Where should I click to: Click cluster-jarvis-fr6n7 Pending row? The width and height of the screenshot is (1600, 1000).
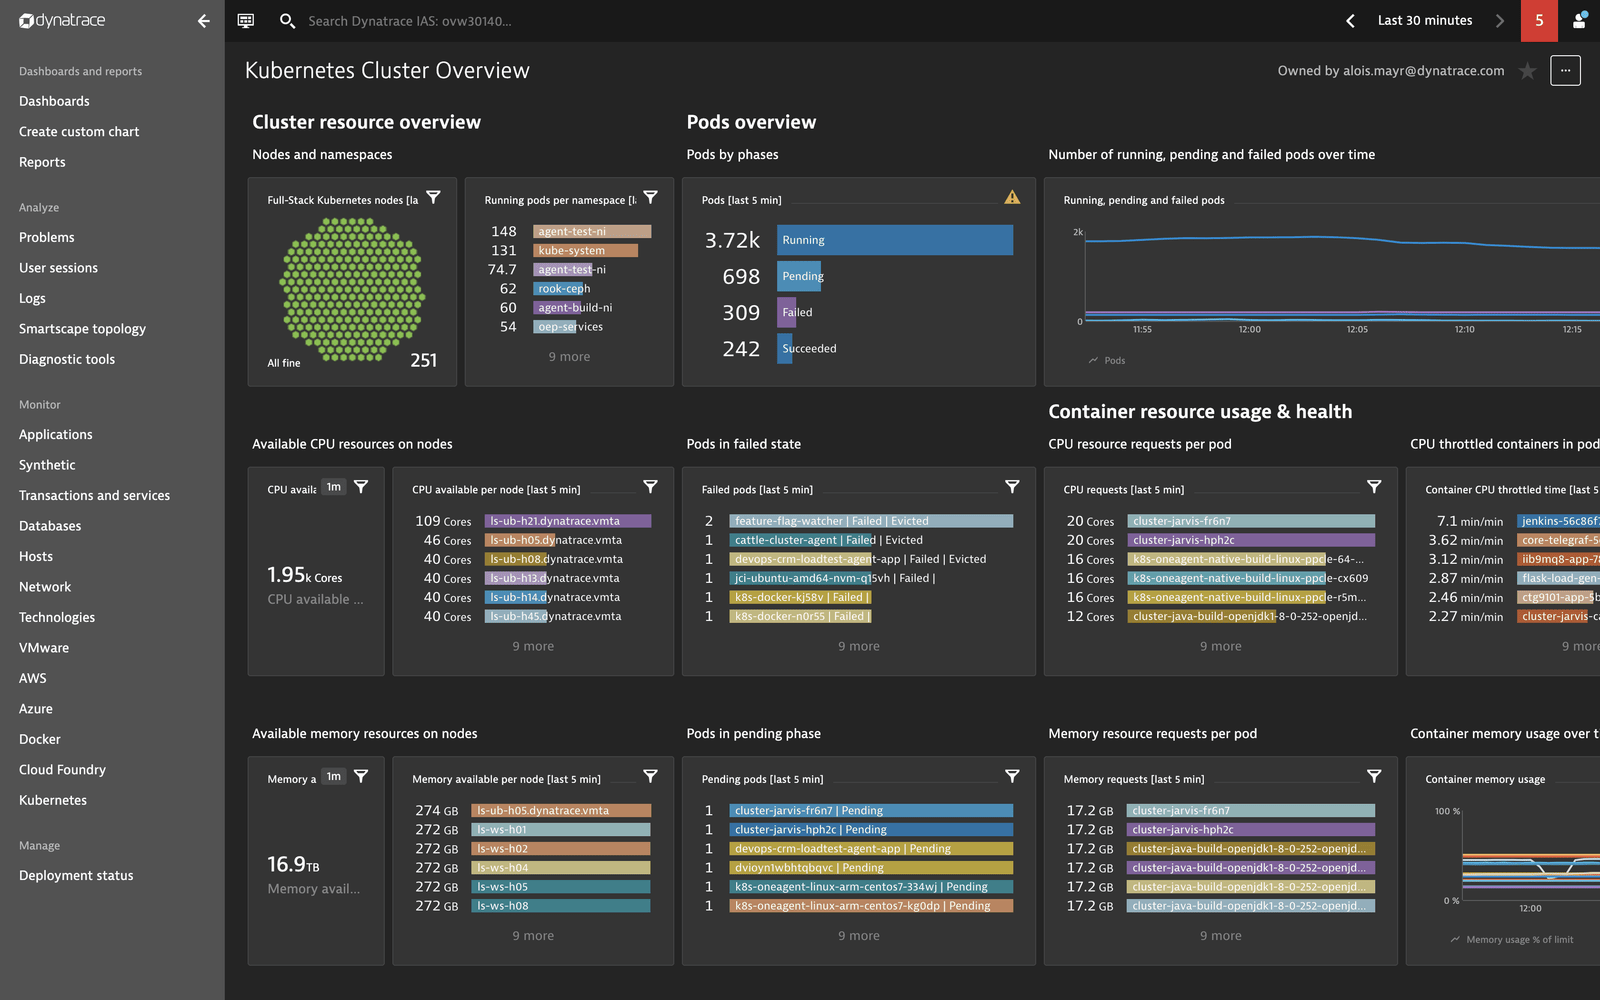coord(859,811)
